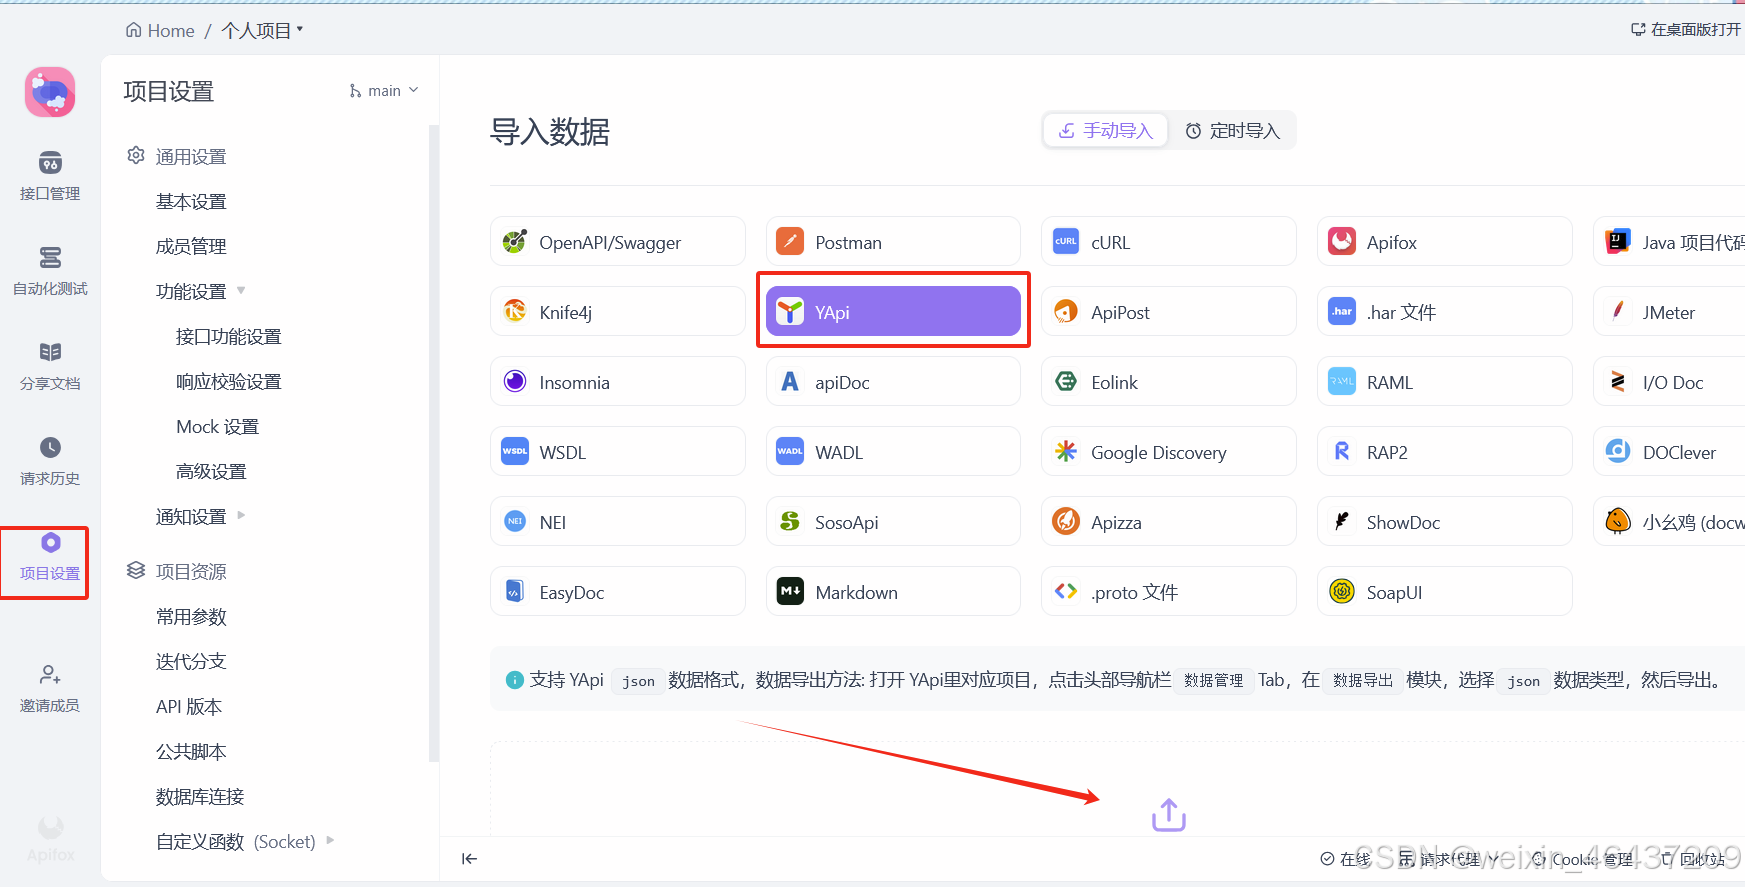Viewport: 1745px width, 887px height.
Task: Select the JMeter import format
Action: point(1669,312)
